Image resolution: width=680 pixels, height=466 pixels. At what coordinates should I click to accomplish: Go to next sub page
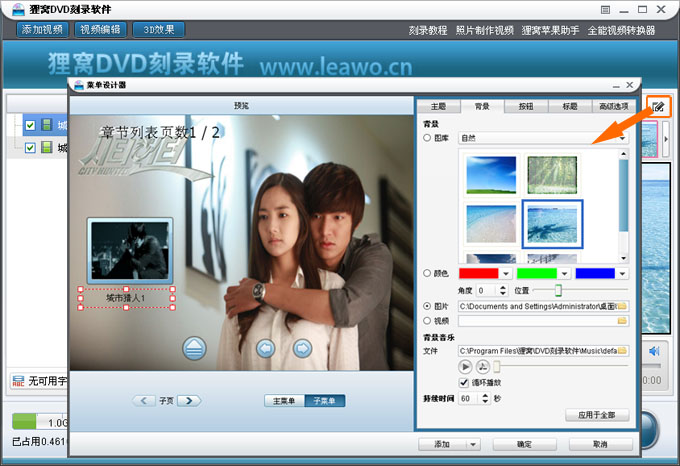[x=189, y=401]
